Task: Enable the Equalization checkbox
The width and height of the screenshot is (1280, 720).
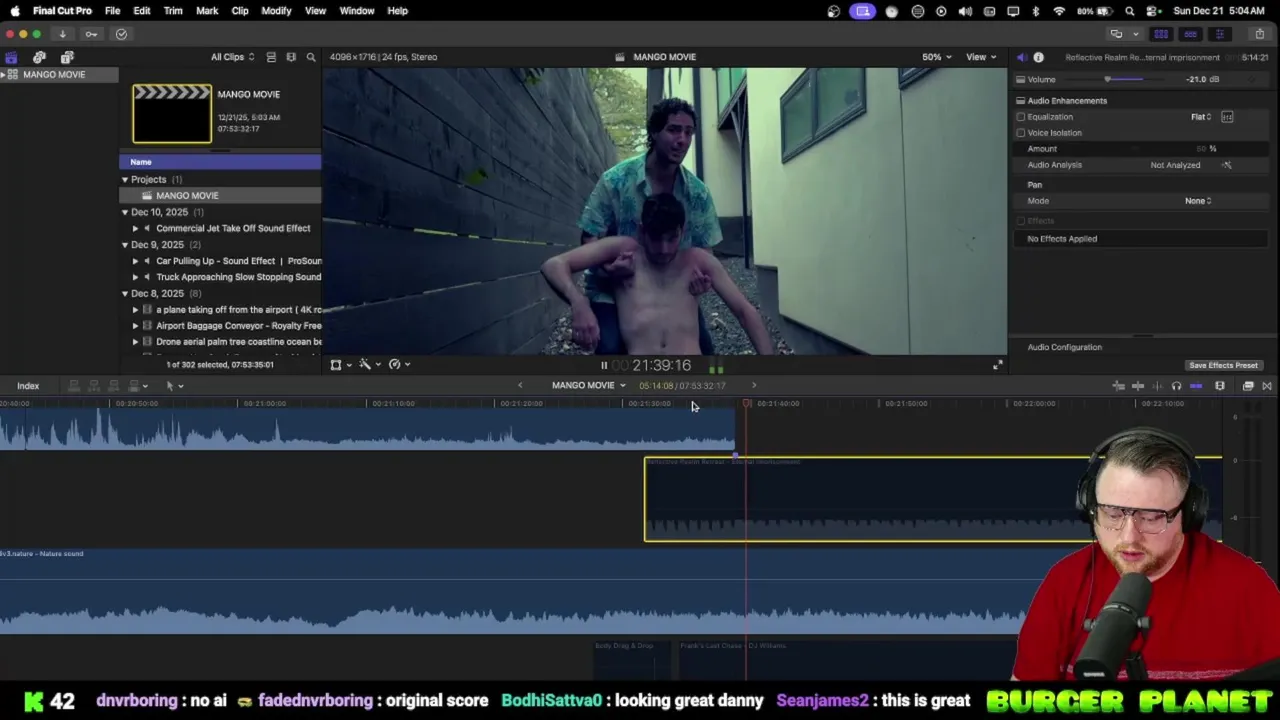Action: (x=1021, y=117)
